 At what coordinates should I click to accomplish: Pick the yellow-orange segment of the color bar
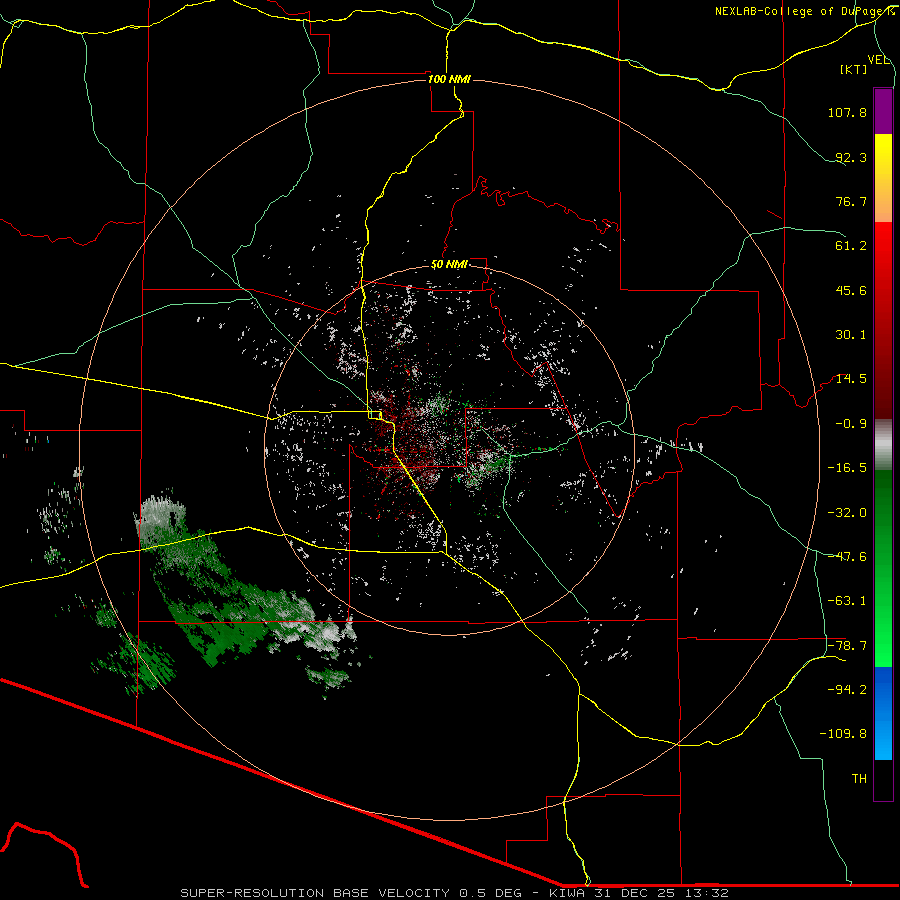[883, 178]
